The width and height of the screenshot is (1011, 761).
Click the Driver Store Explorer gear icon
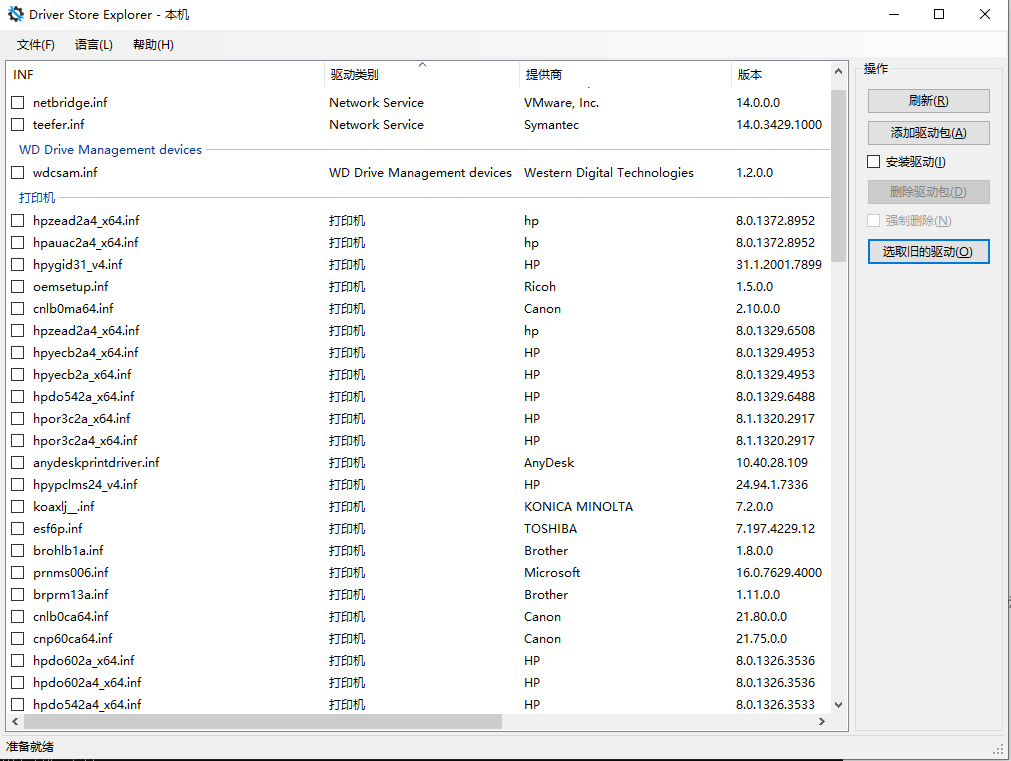coord(15,15)
